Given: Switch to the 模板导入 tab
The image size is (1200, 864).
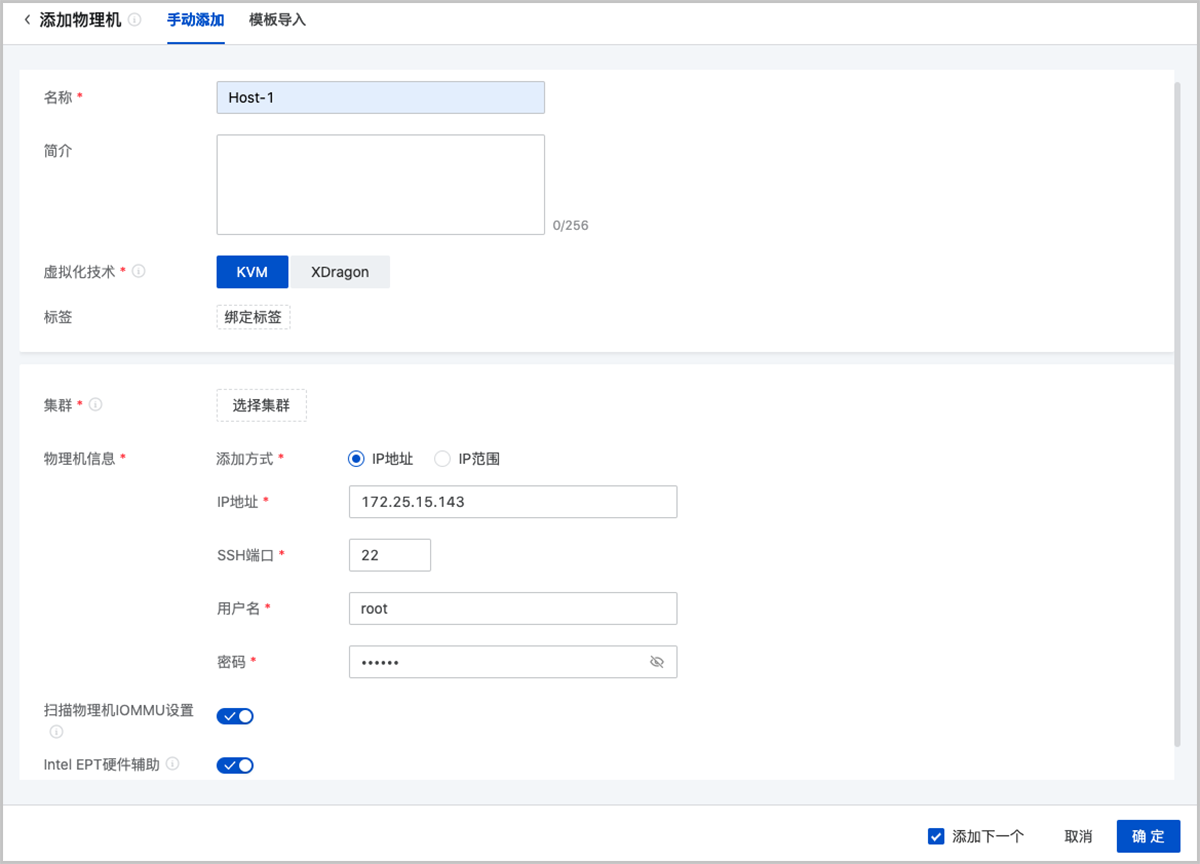Looking at the screenshot, I should tap(277, 20).
